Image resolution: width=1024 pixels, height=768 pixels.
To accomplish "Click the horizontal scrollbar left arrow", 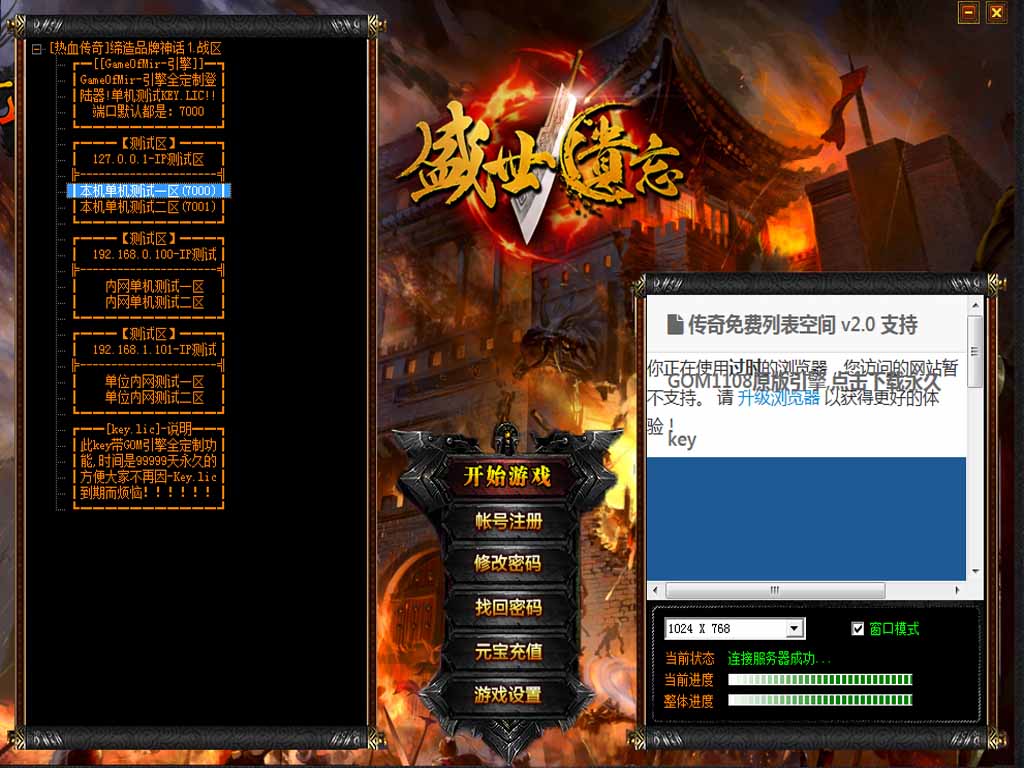I will pyautogui.click(x=656, y=590).
